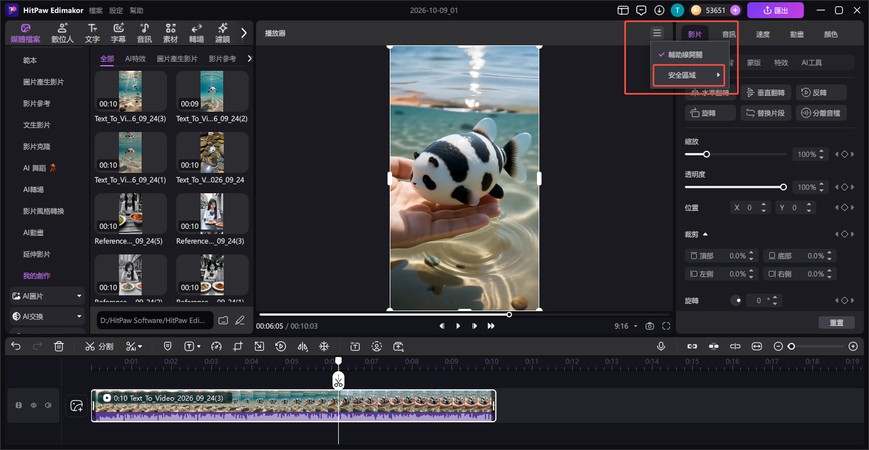
Task: Toggle the 透明度 keyframe diamond
Action: tap(844, 187)
